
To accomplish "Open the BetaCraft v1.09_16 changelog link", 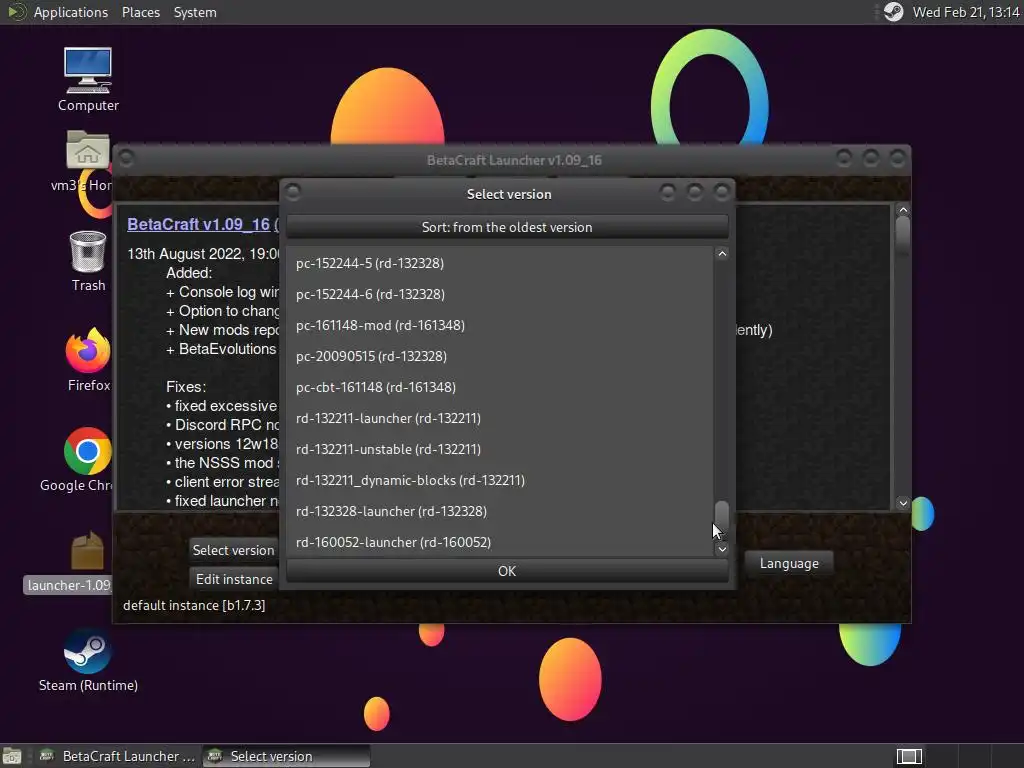I will 199,225.
